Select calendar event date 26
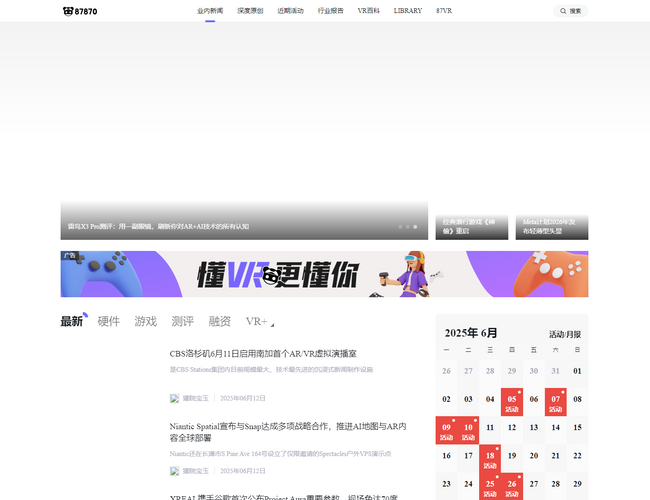The image size is (650, 500). click(512, 487)
